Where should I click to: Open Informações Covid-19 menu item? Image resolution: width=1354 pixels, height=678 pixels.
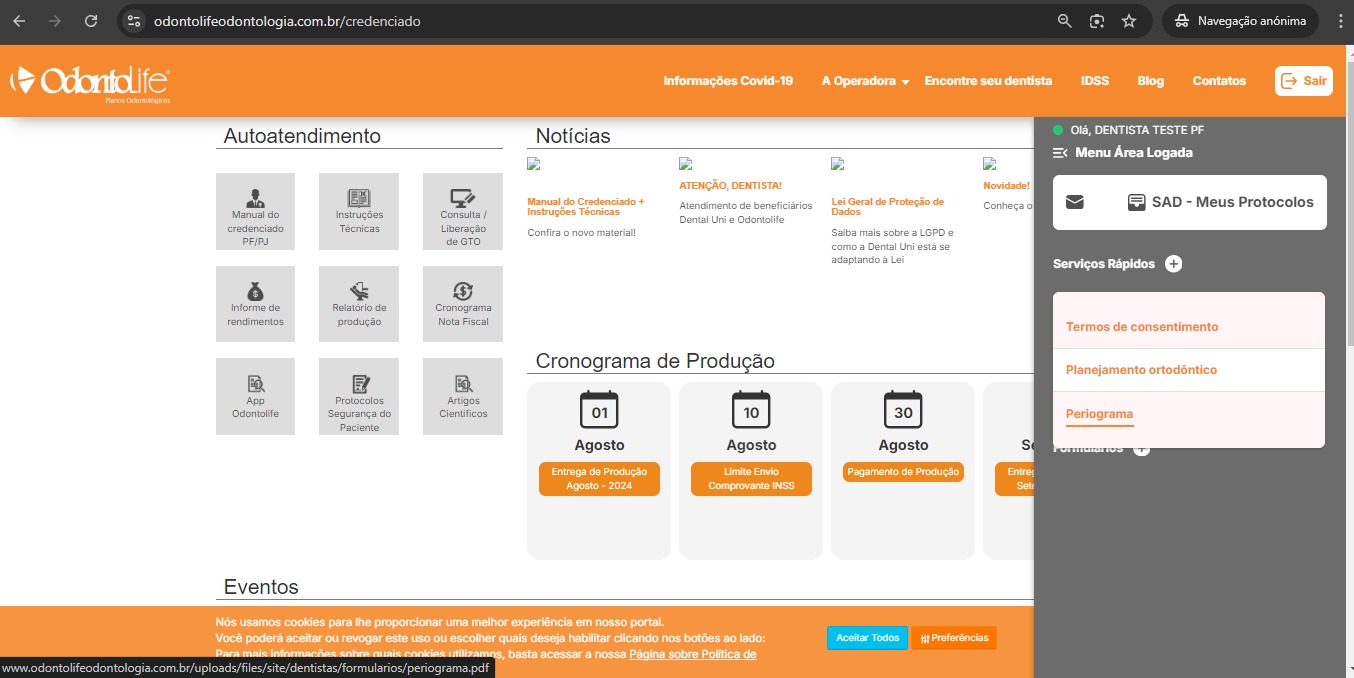[728, 81]
